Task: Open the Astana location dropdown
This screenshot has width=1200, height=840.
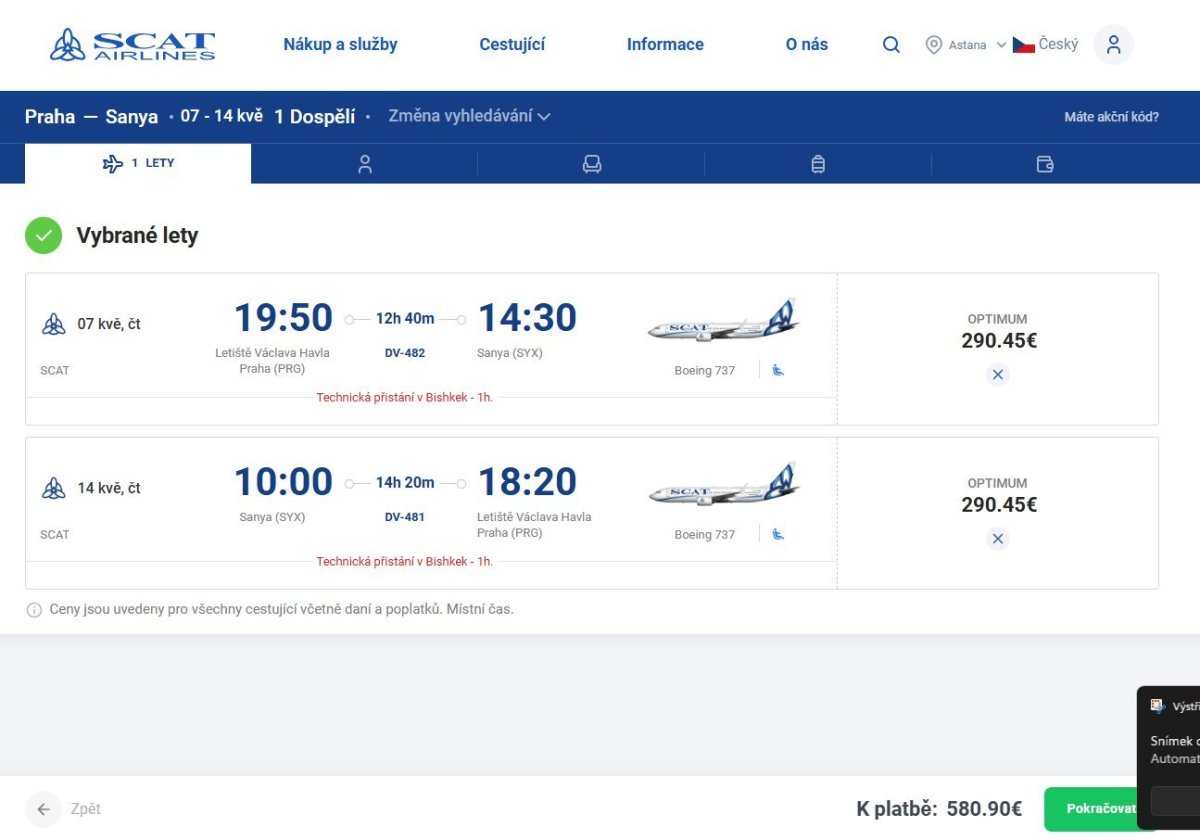Action: pyautogui.click(x=966, y=45)
